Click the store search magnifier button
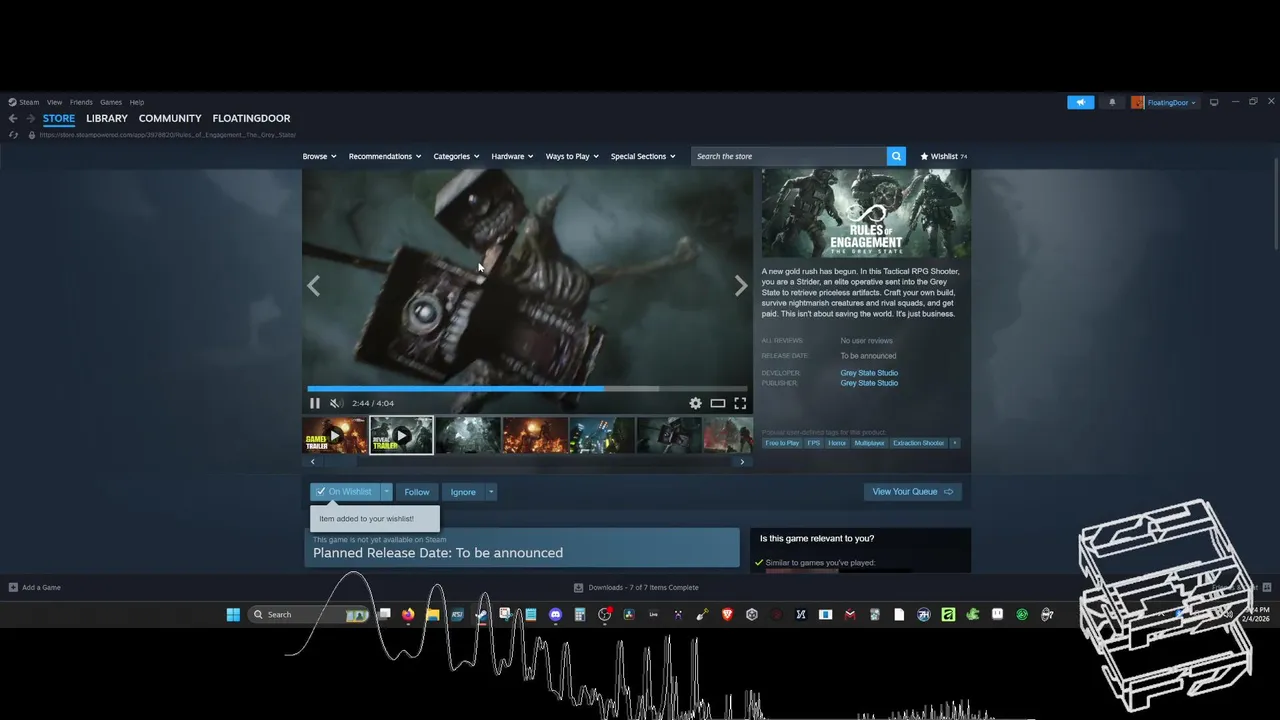The width and height of the screenshot is (1280, 720). click(x=896, y=156)
